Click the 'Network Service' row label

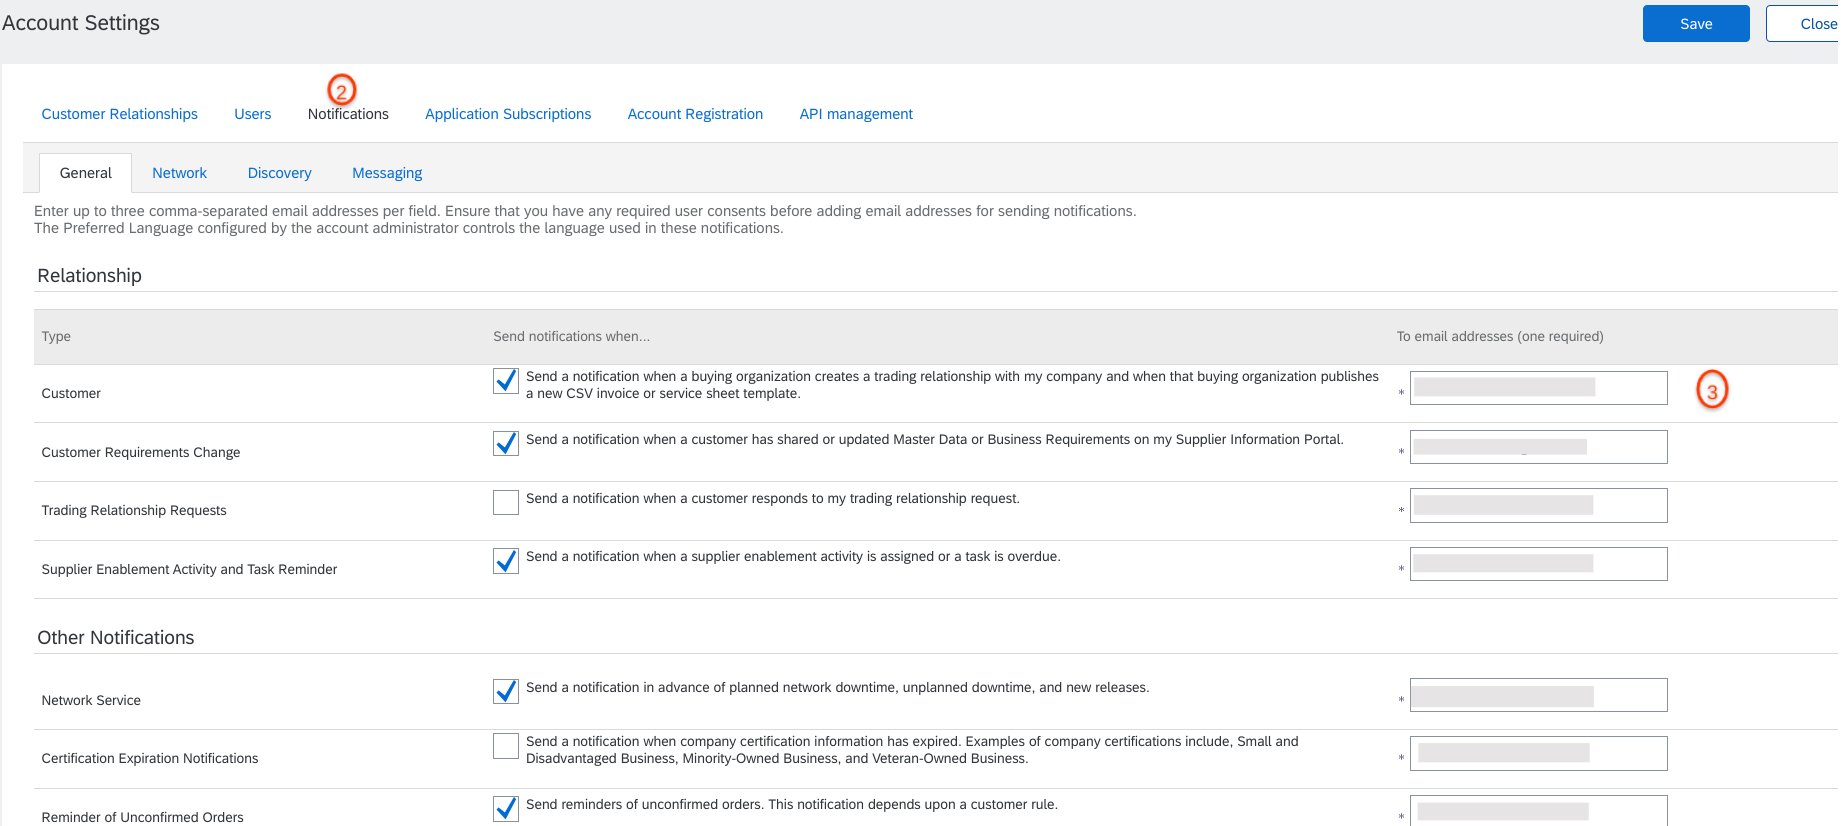(x=91, y=700)
